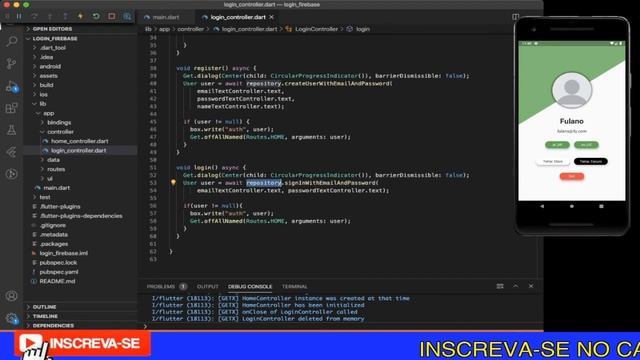This screenshot has width=640, height=360.
Task: Click LoginController in the breadcrumb
Action: [316, 29]
